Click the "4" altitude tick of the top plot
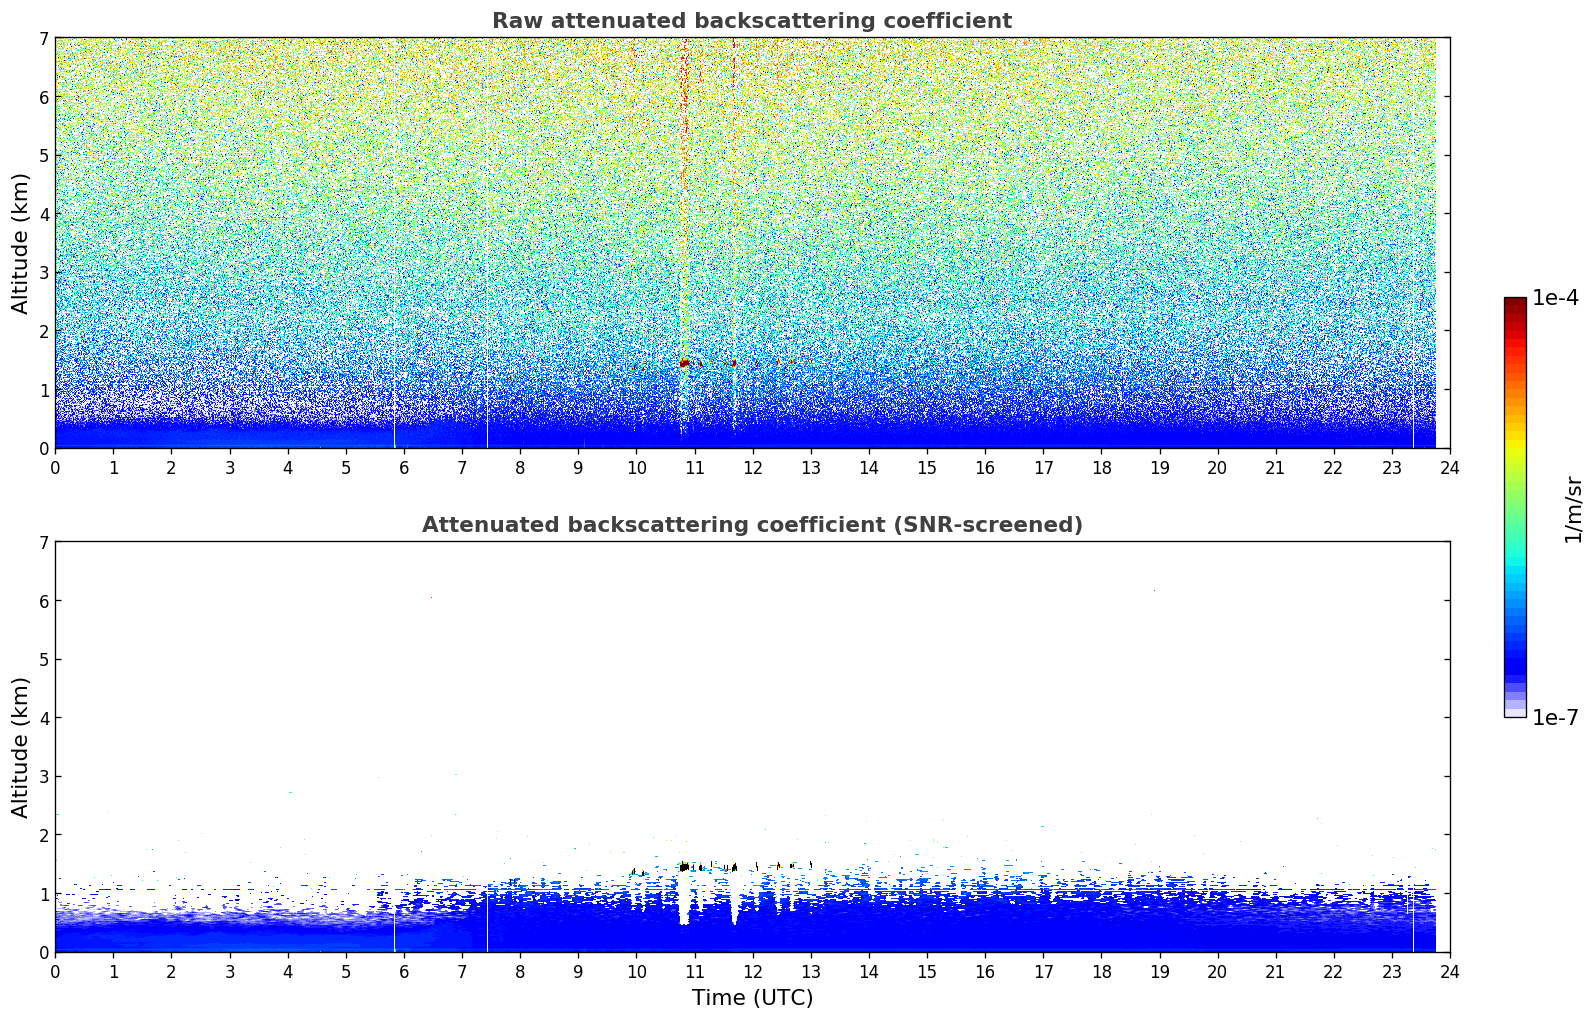The height and width of the screenshot is (1020, 1595). click(x=44, y=214)
